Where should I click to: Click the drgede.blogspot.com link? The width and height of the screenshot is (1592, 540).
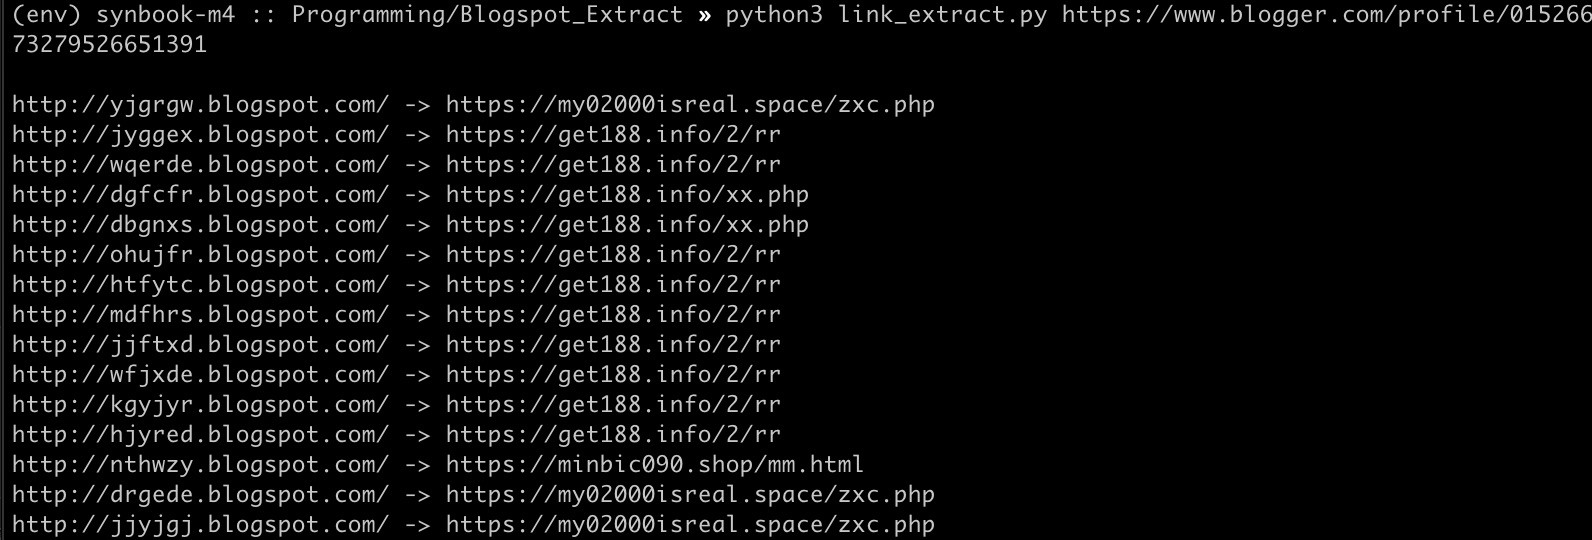(201, 495)
